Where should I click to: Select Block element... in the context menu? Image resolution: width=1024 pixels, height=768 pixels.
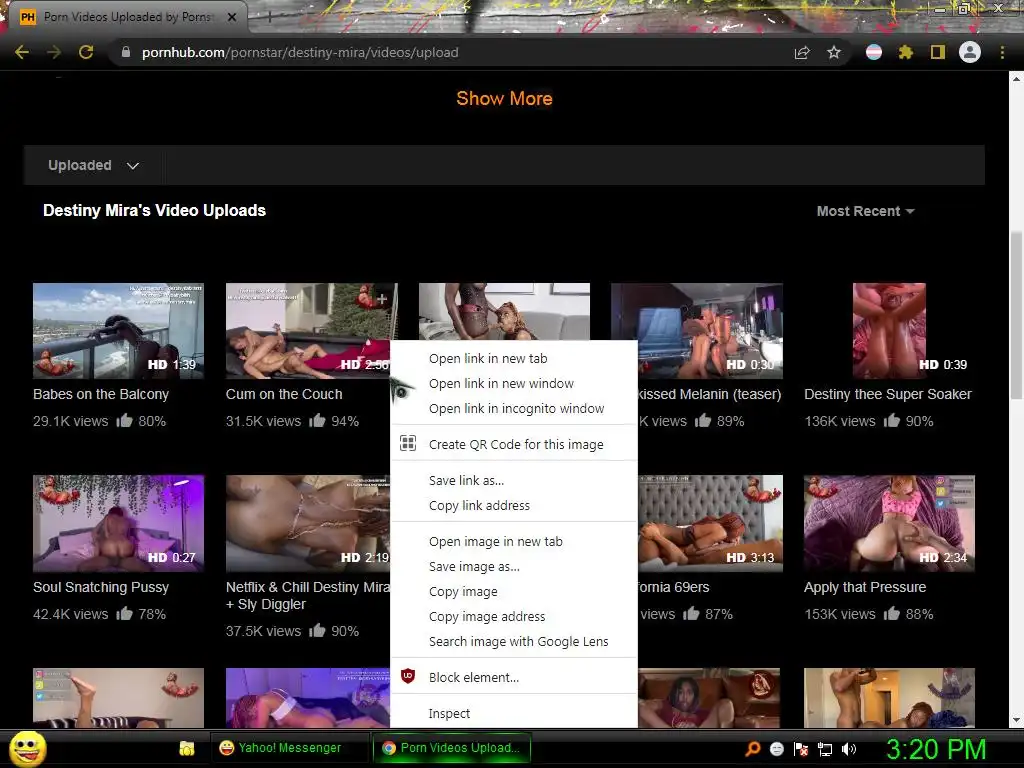[x=514, y=677]
